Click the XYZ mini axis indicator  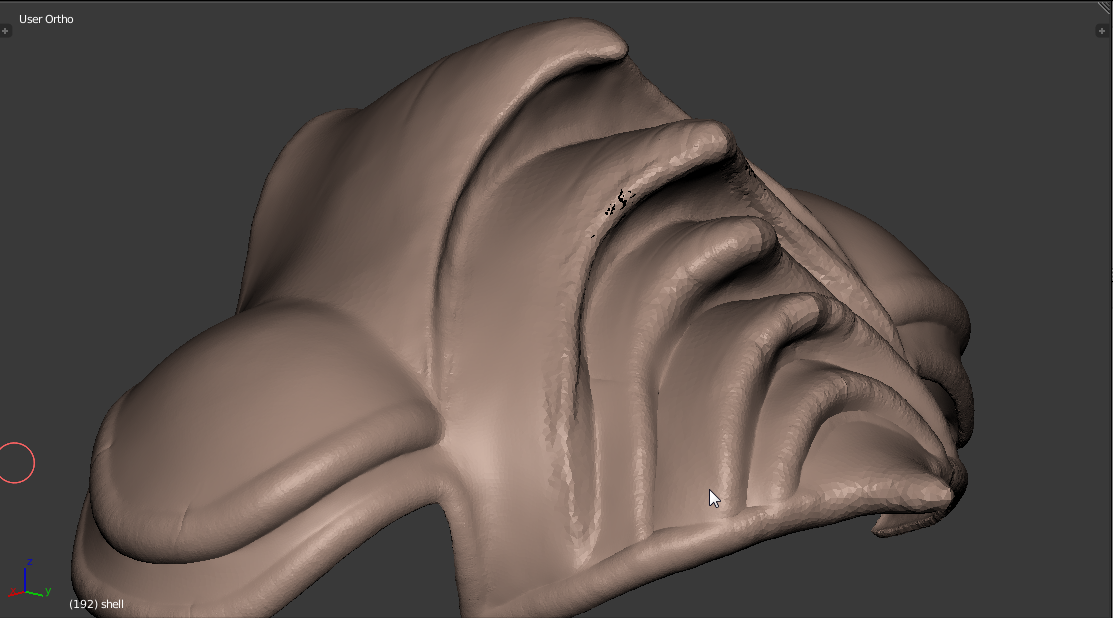tap(29, 579)
